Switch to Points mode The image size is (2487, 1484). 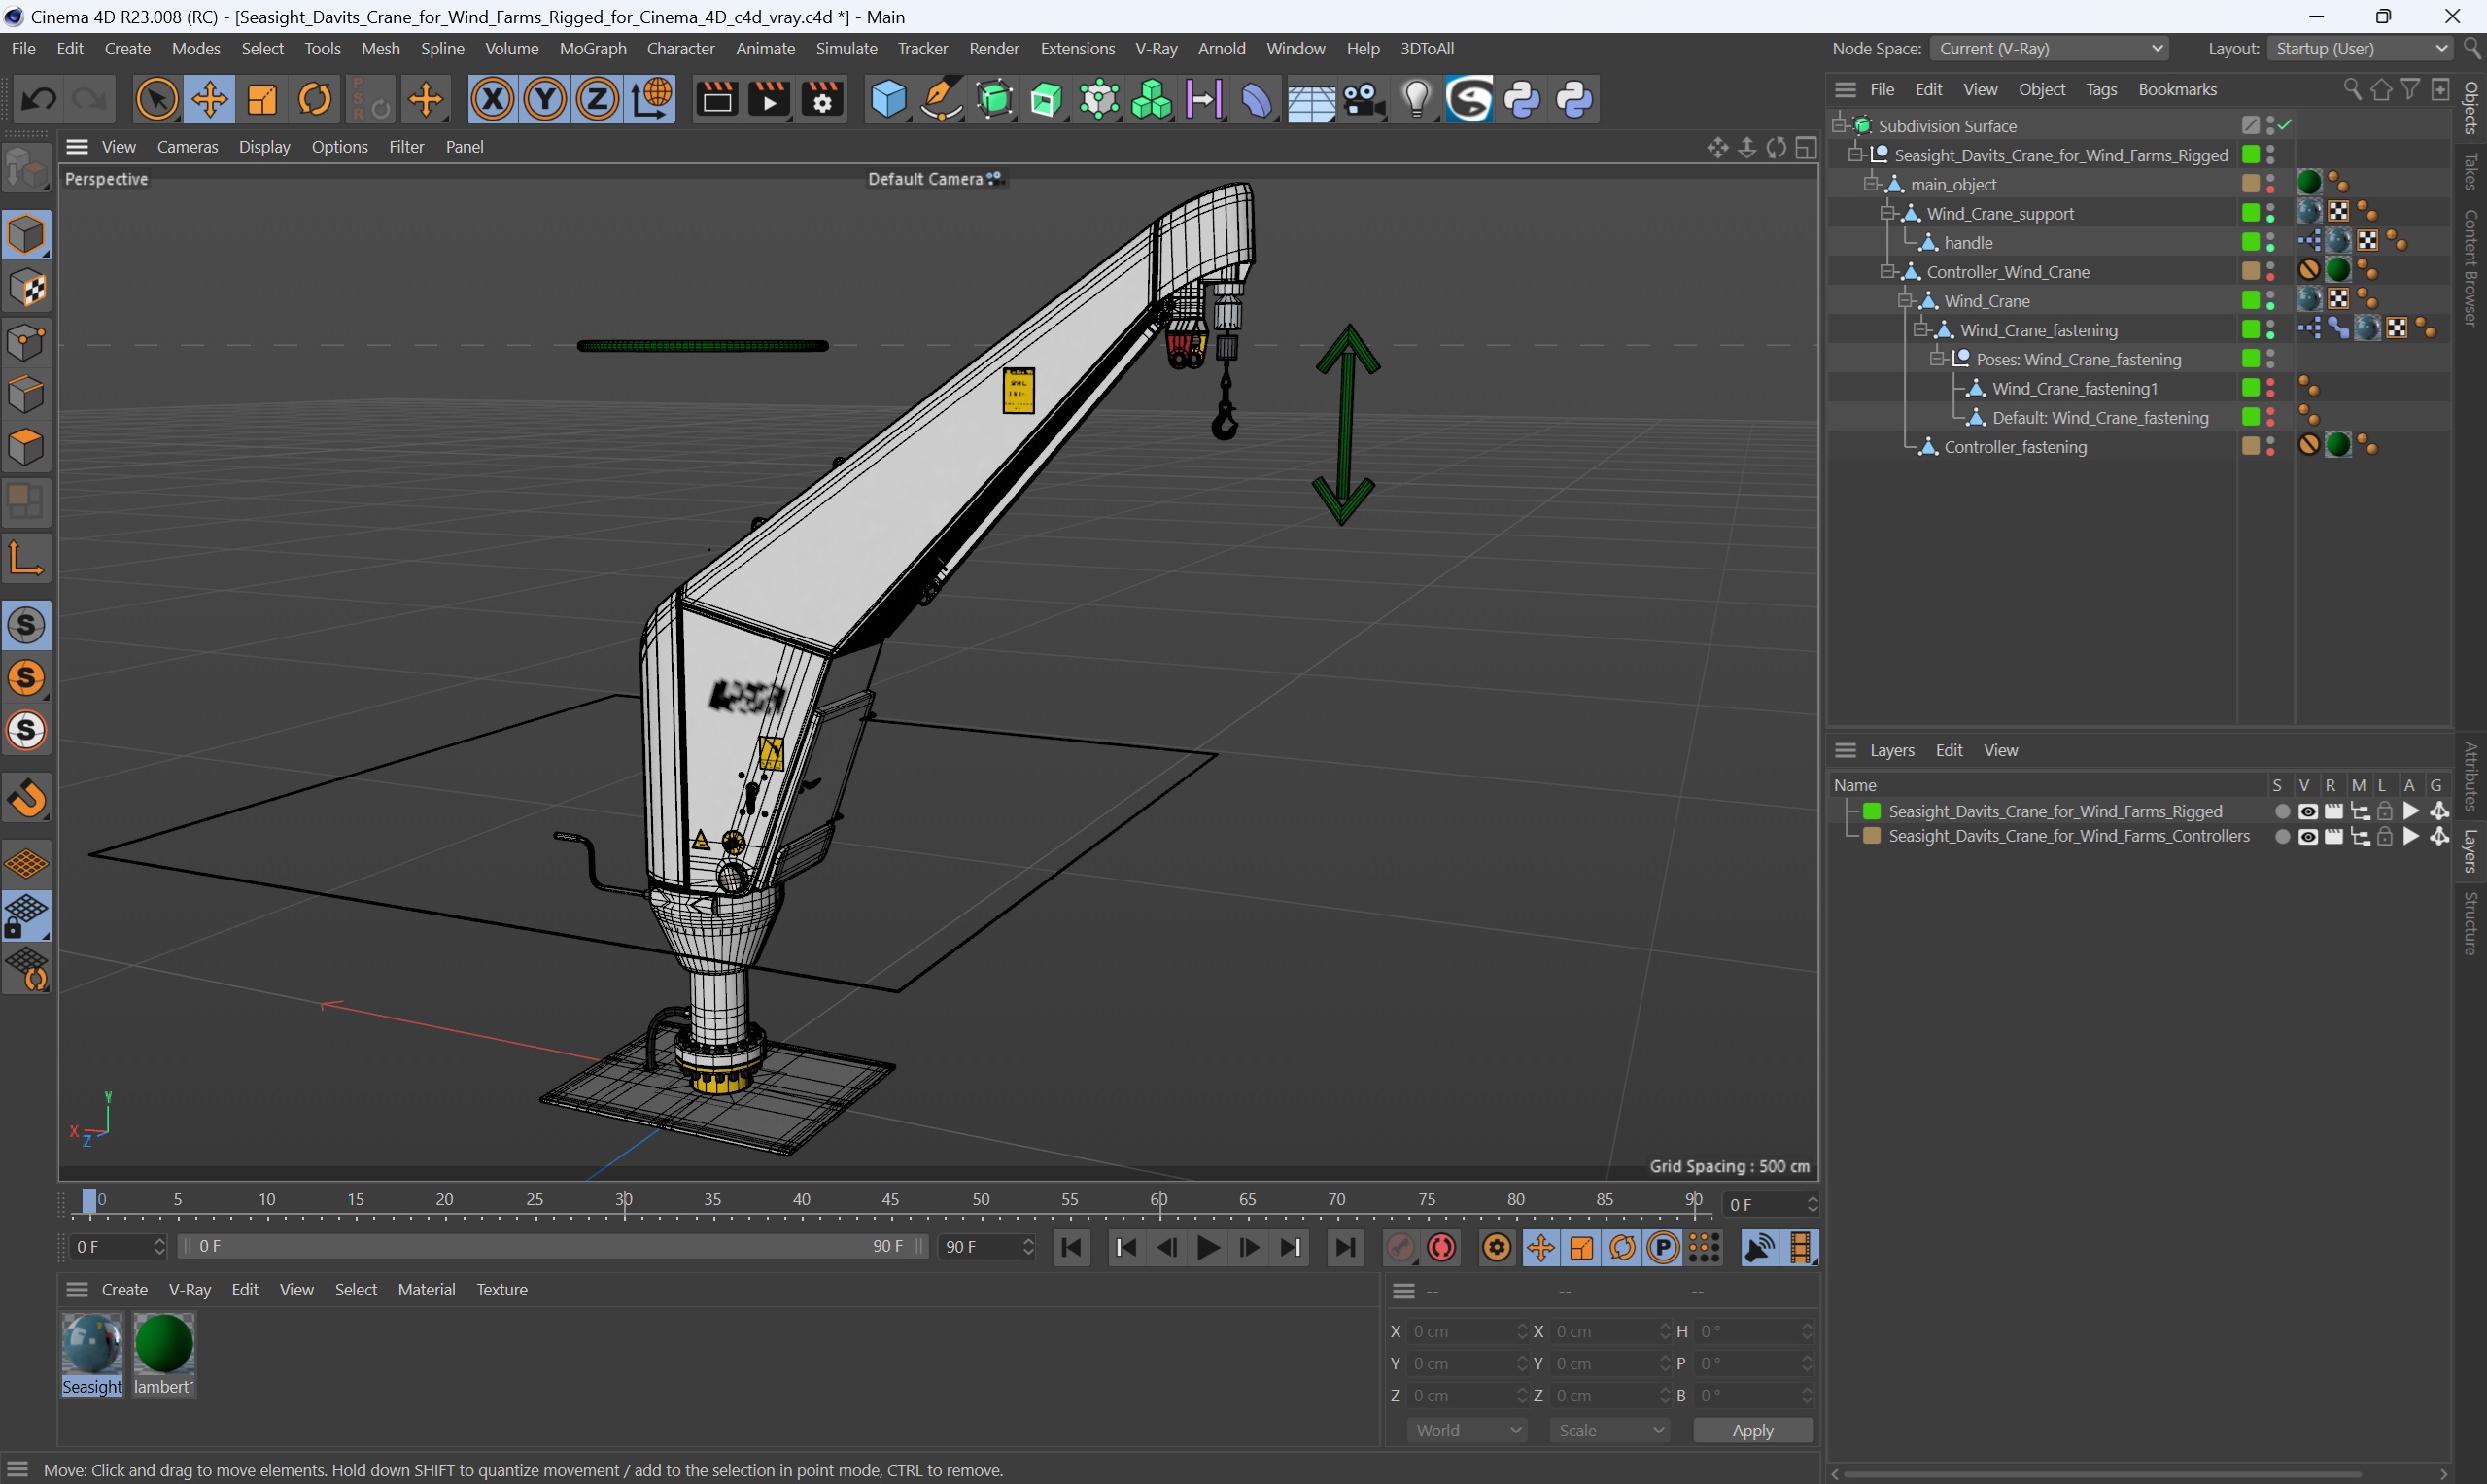pyautogui.click(x=26, y=341)
